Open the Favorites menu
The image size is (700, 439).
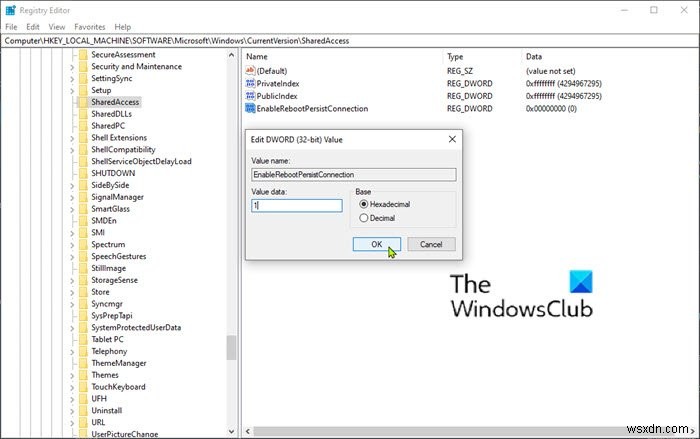point(90,27)
